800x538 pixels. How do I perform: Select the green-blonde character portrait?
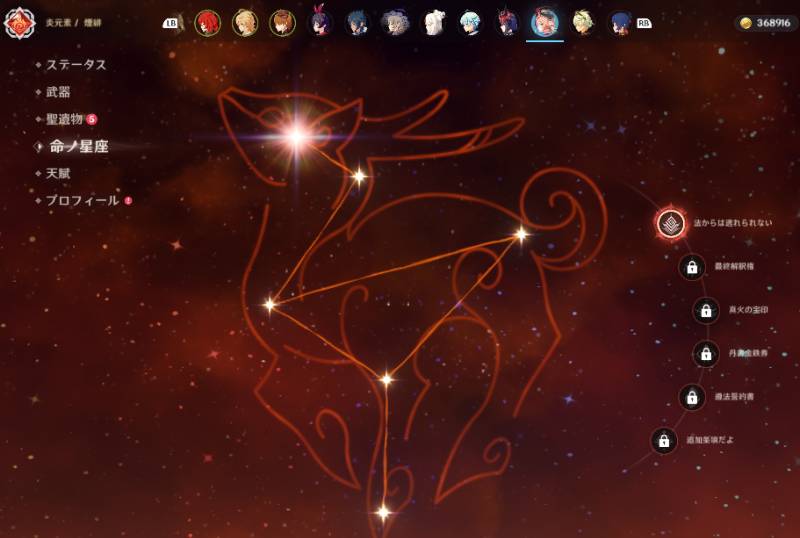(583, 23)
